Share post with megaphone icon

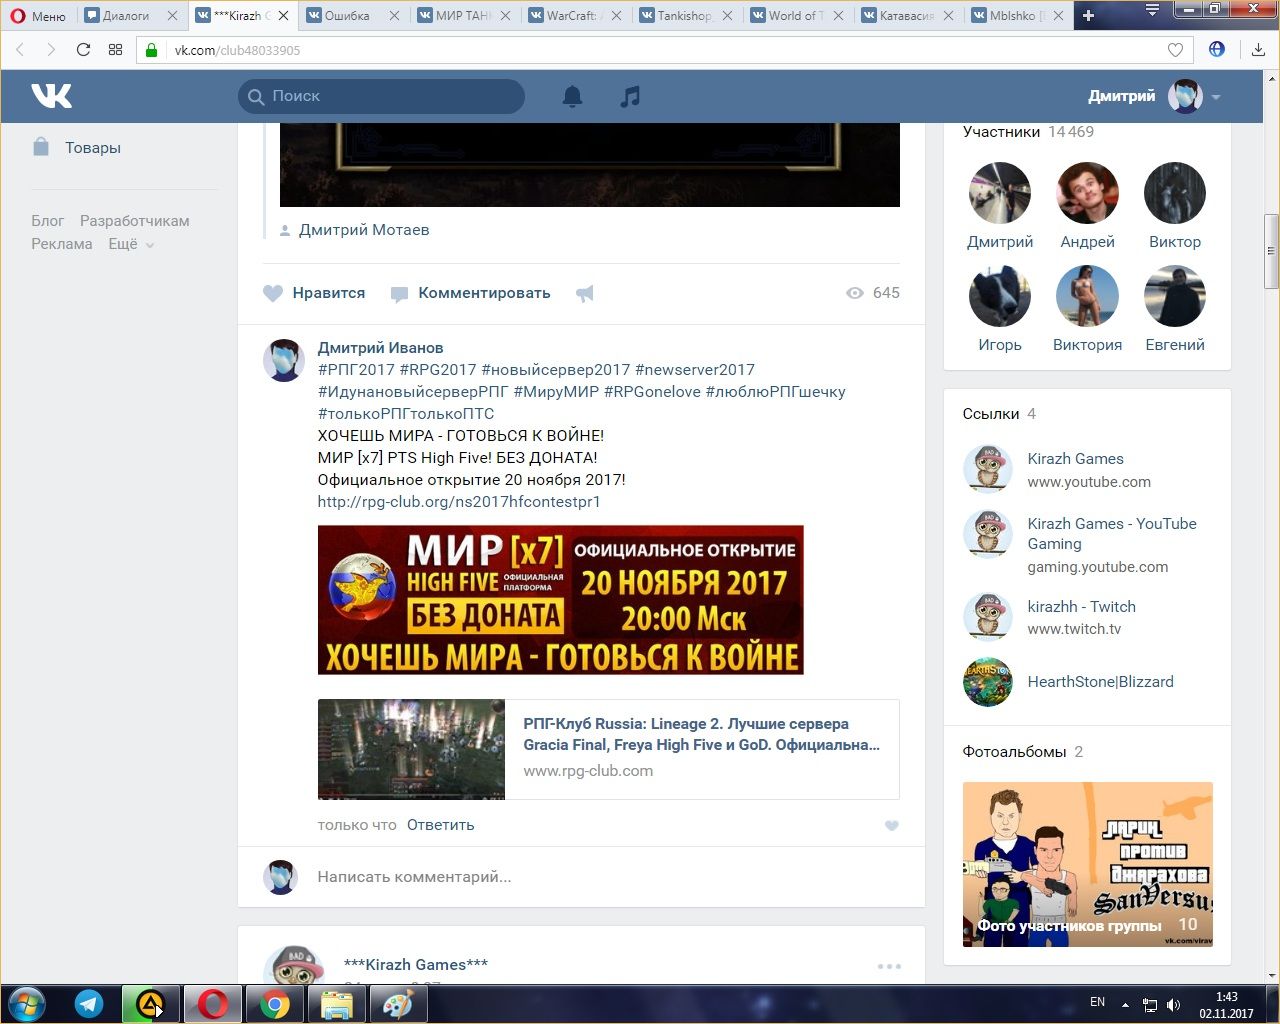[x=585, y=293]
